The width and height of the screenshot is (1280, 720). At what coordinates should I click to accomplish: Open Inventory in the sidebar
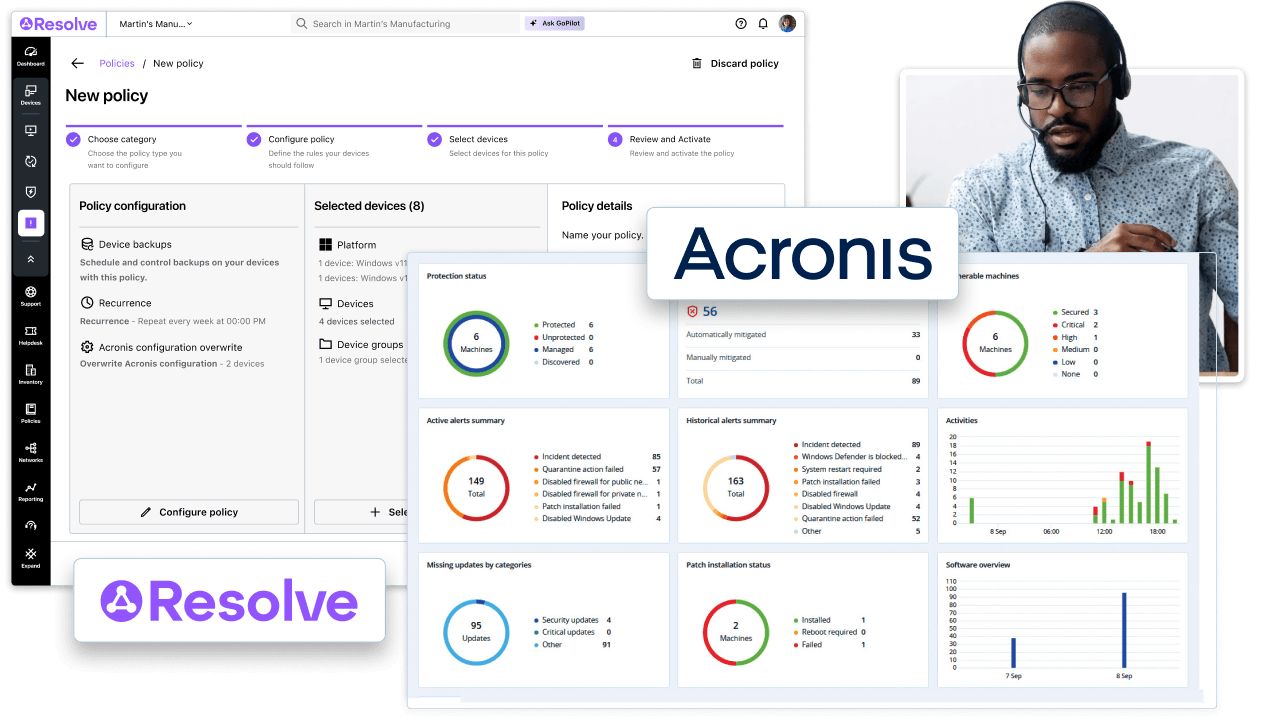(30, 374)
